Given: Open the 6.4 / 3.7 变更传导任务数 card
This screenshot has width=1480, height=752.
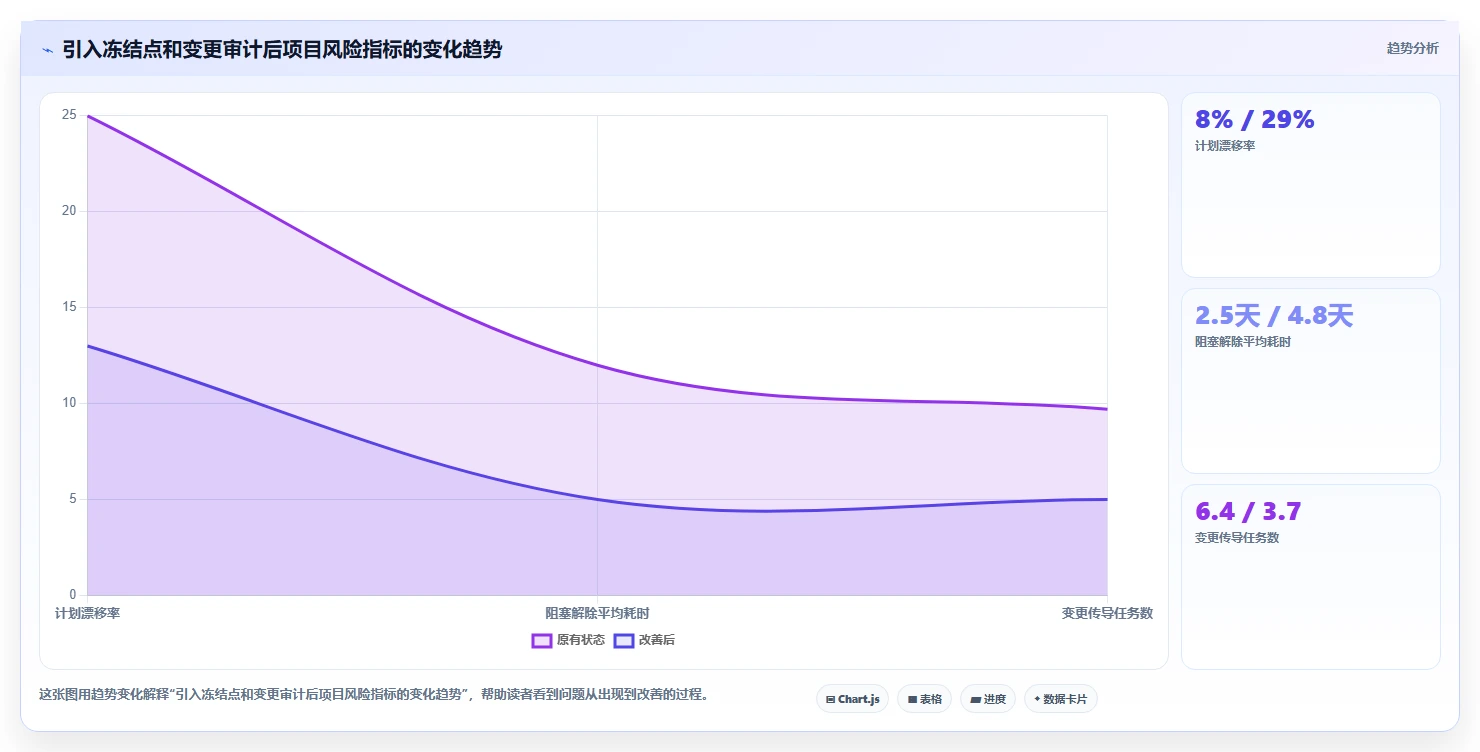Looking at the screenshot, I should click(x=1310, y=577).
